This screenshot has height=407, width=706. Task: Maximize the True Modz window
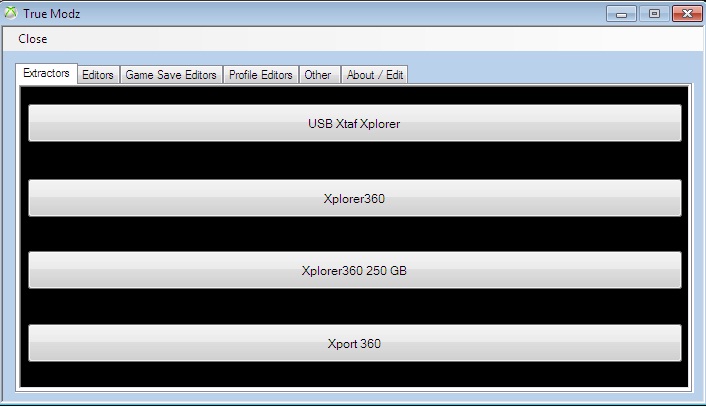(x=654, y=14)
